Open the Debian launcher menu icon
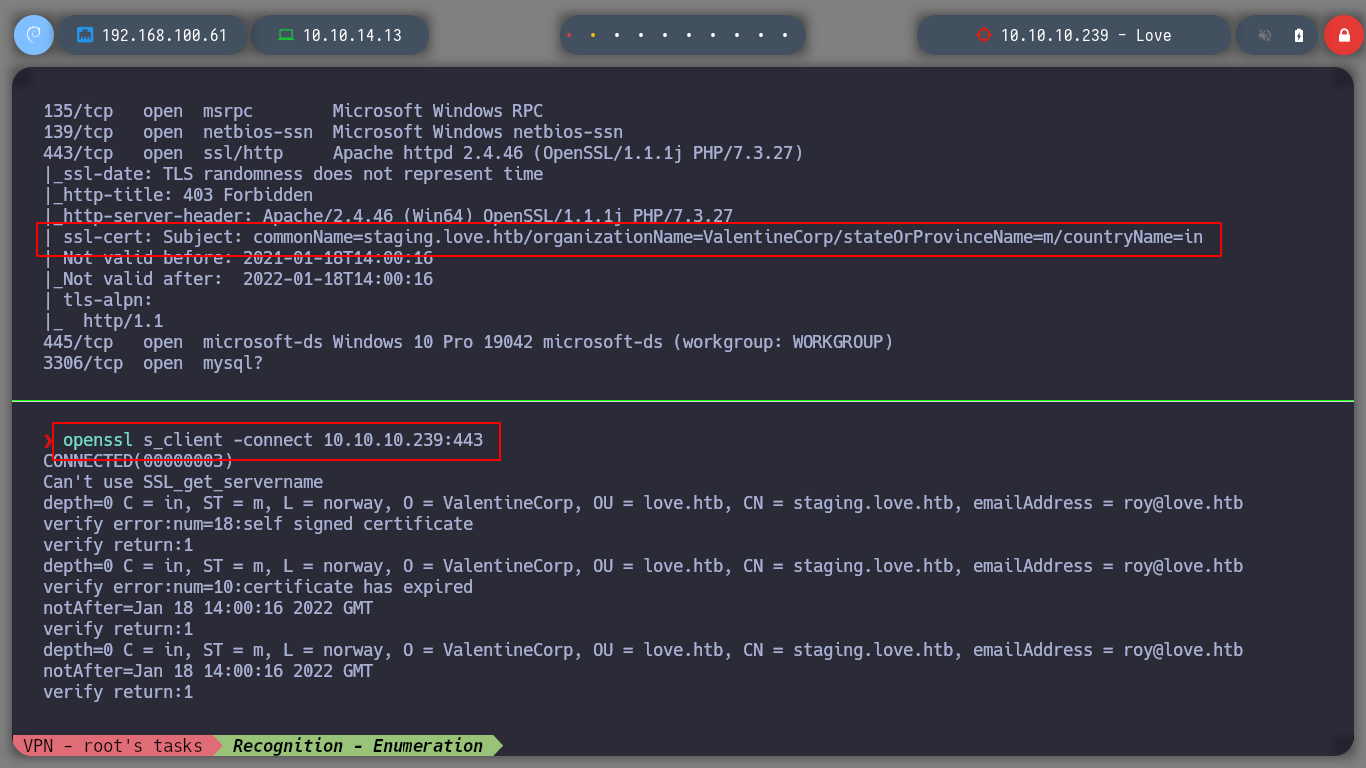Viewport: 1366px width, 768px height. (33, 35)
